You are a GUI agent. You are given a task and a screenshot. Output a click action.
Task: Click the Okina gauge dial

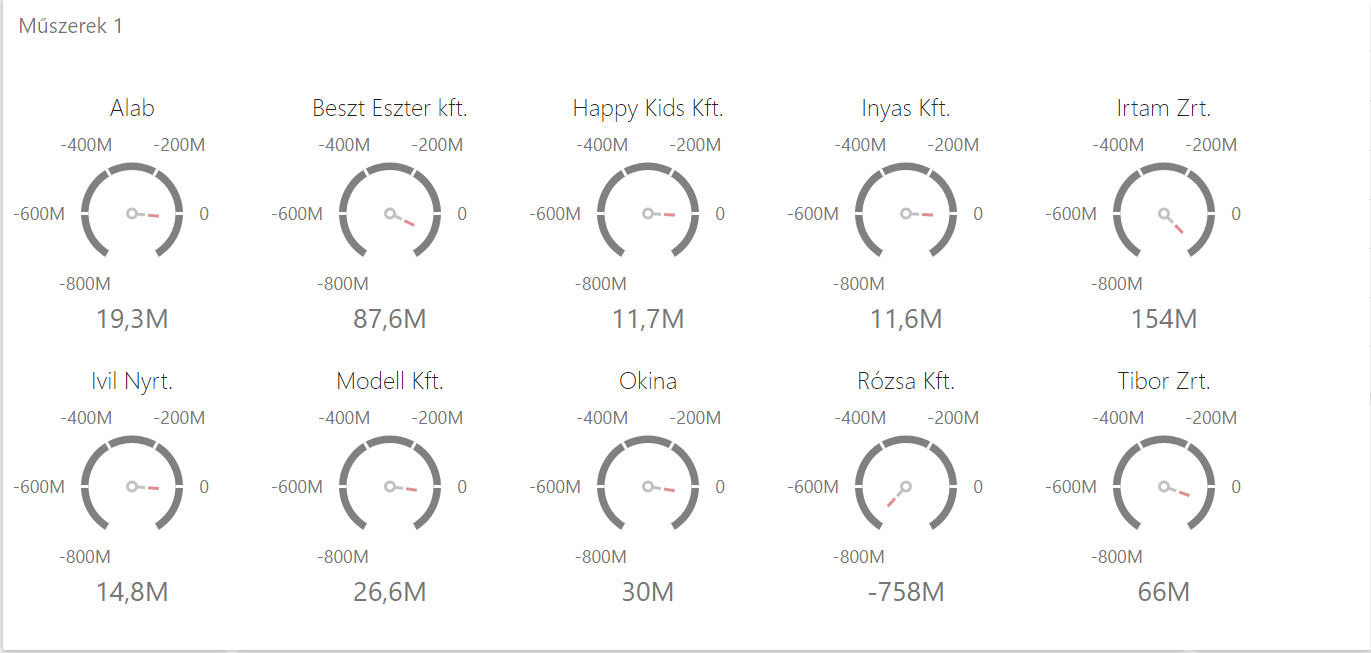click(x=648, y=486)
